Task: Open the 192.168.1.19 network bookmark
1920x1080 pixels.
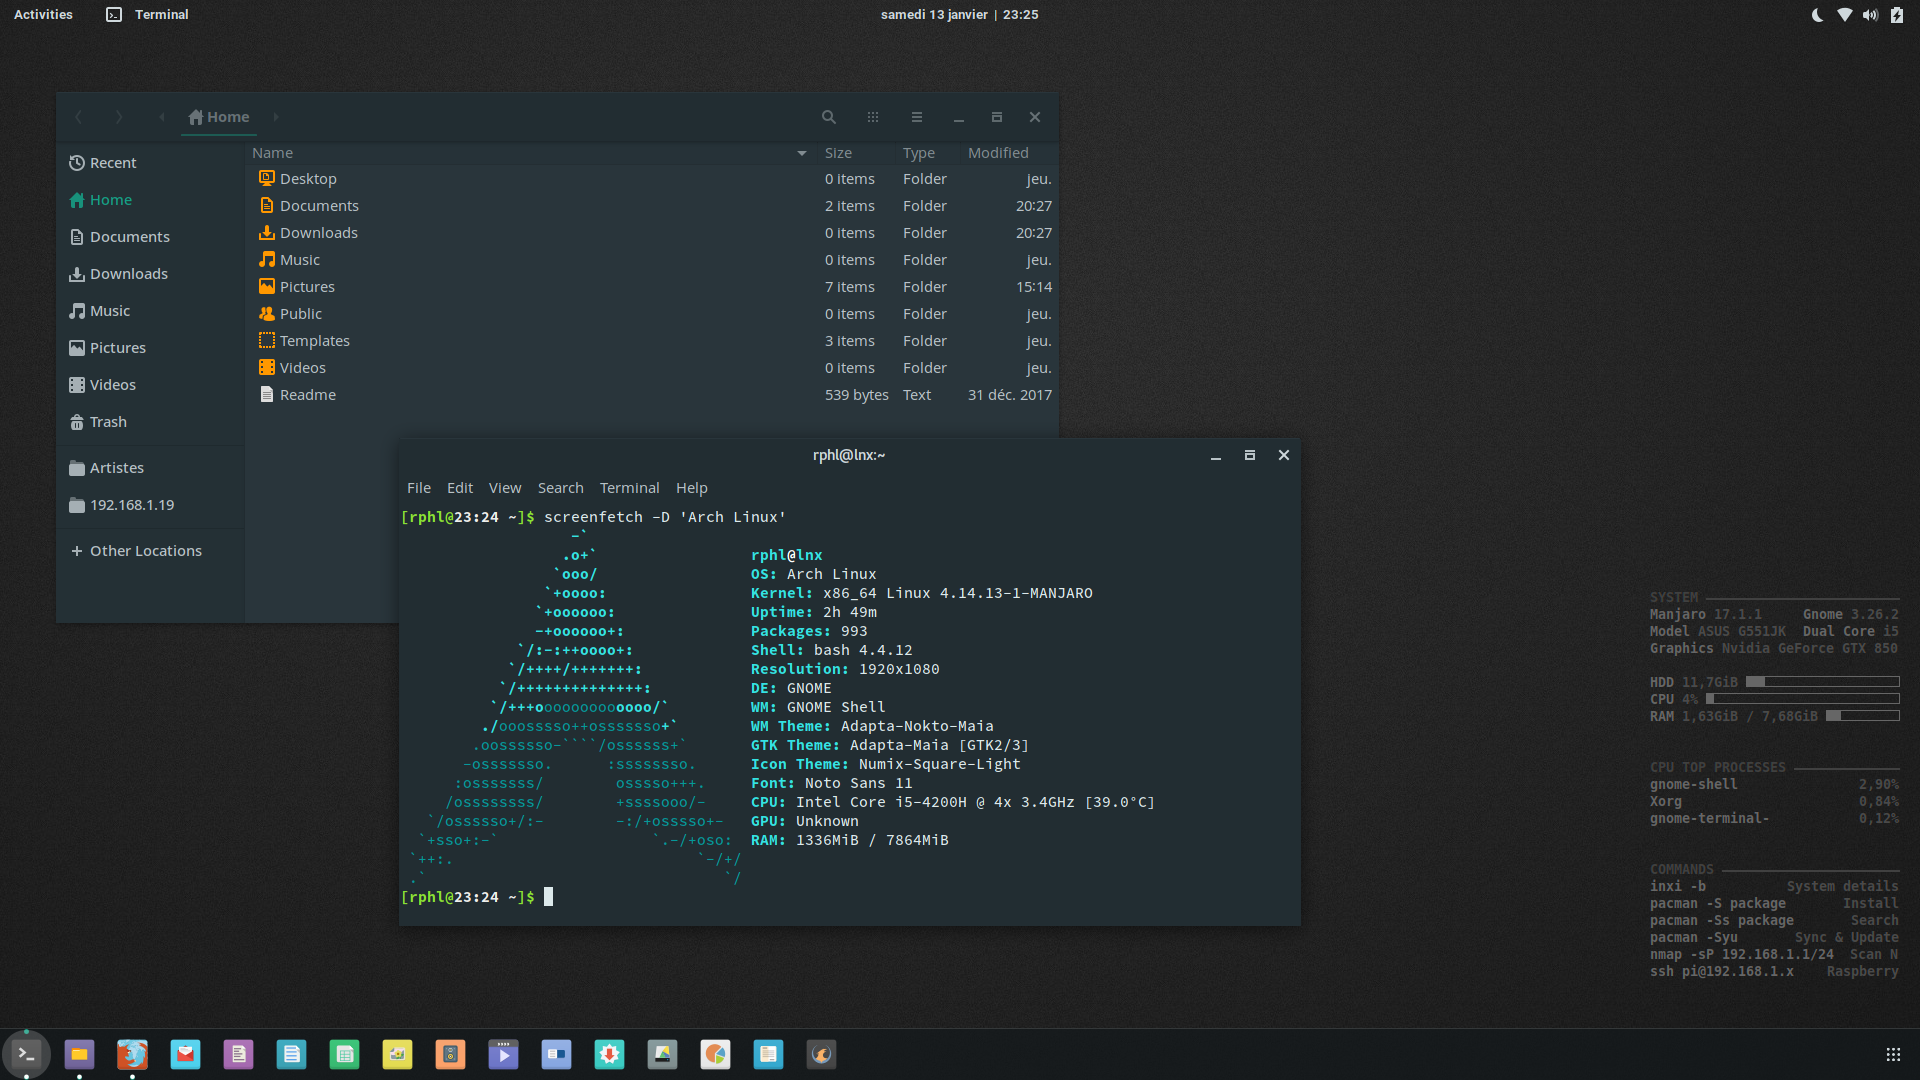Action: point(131,505)
